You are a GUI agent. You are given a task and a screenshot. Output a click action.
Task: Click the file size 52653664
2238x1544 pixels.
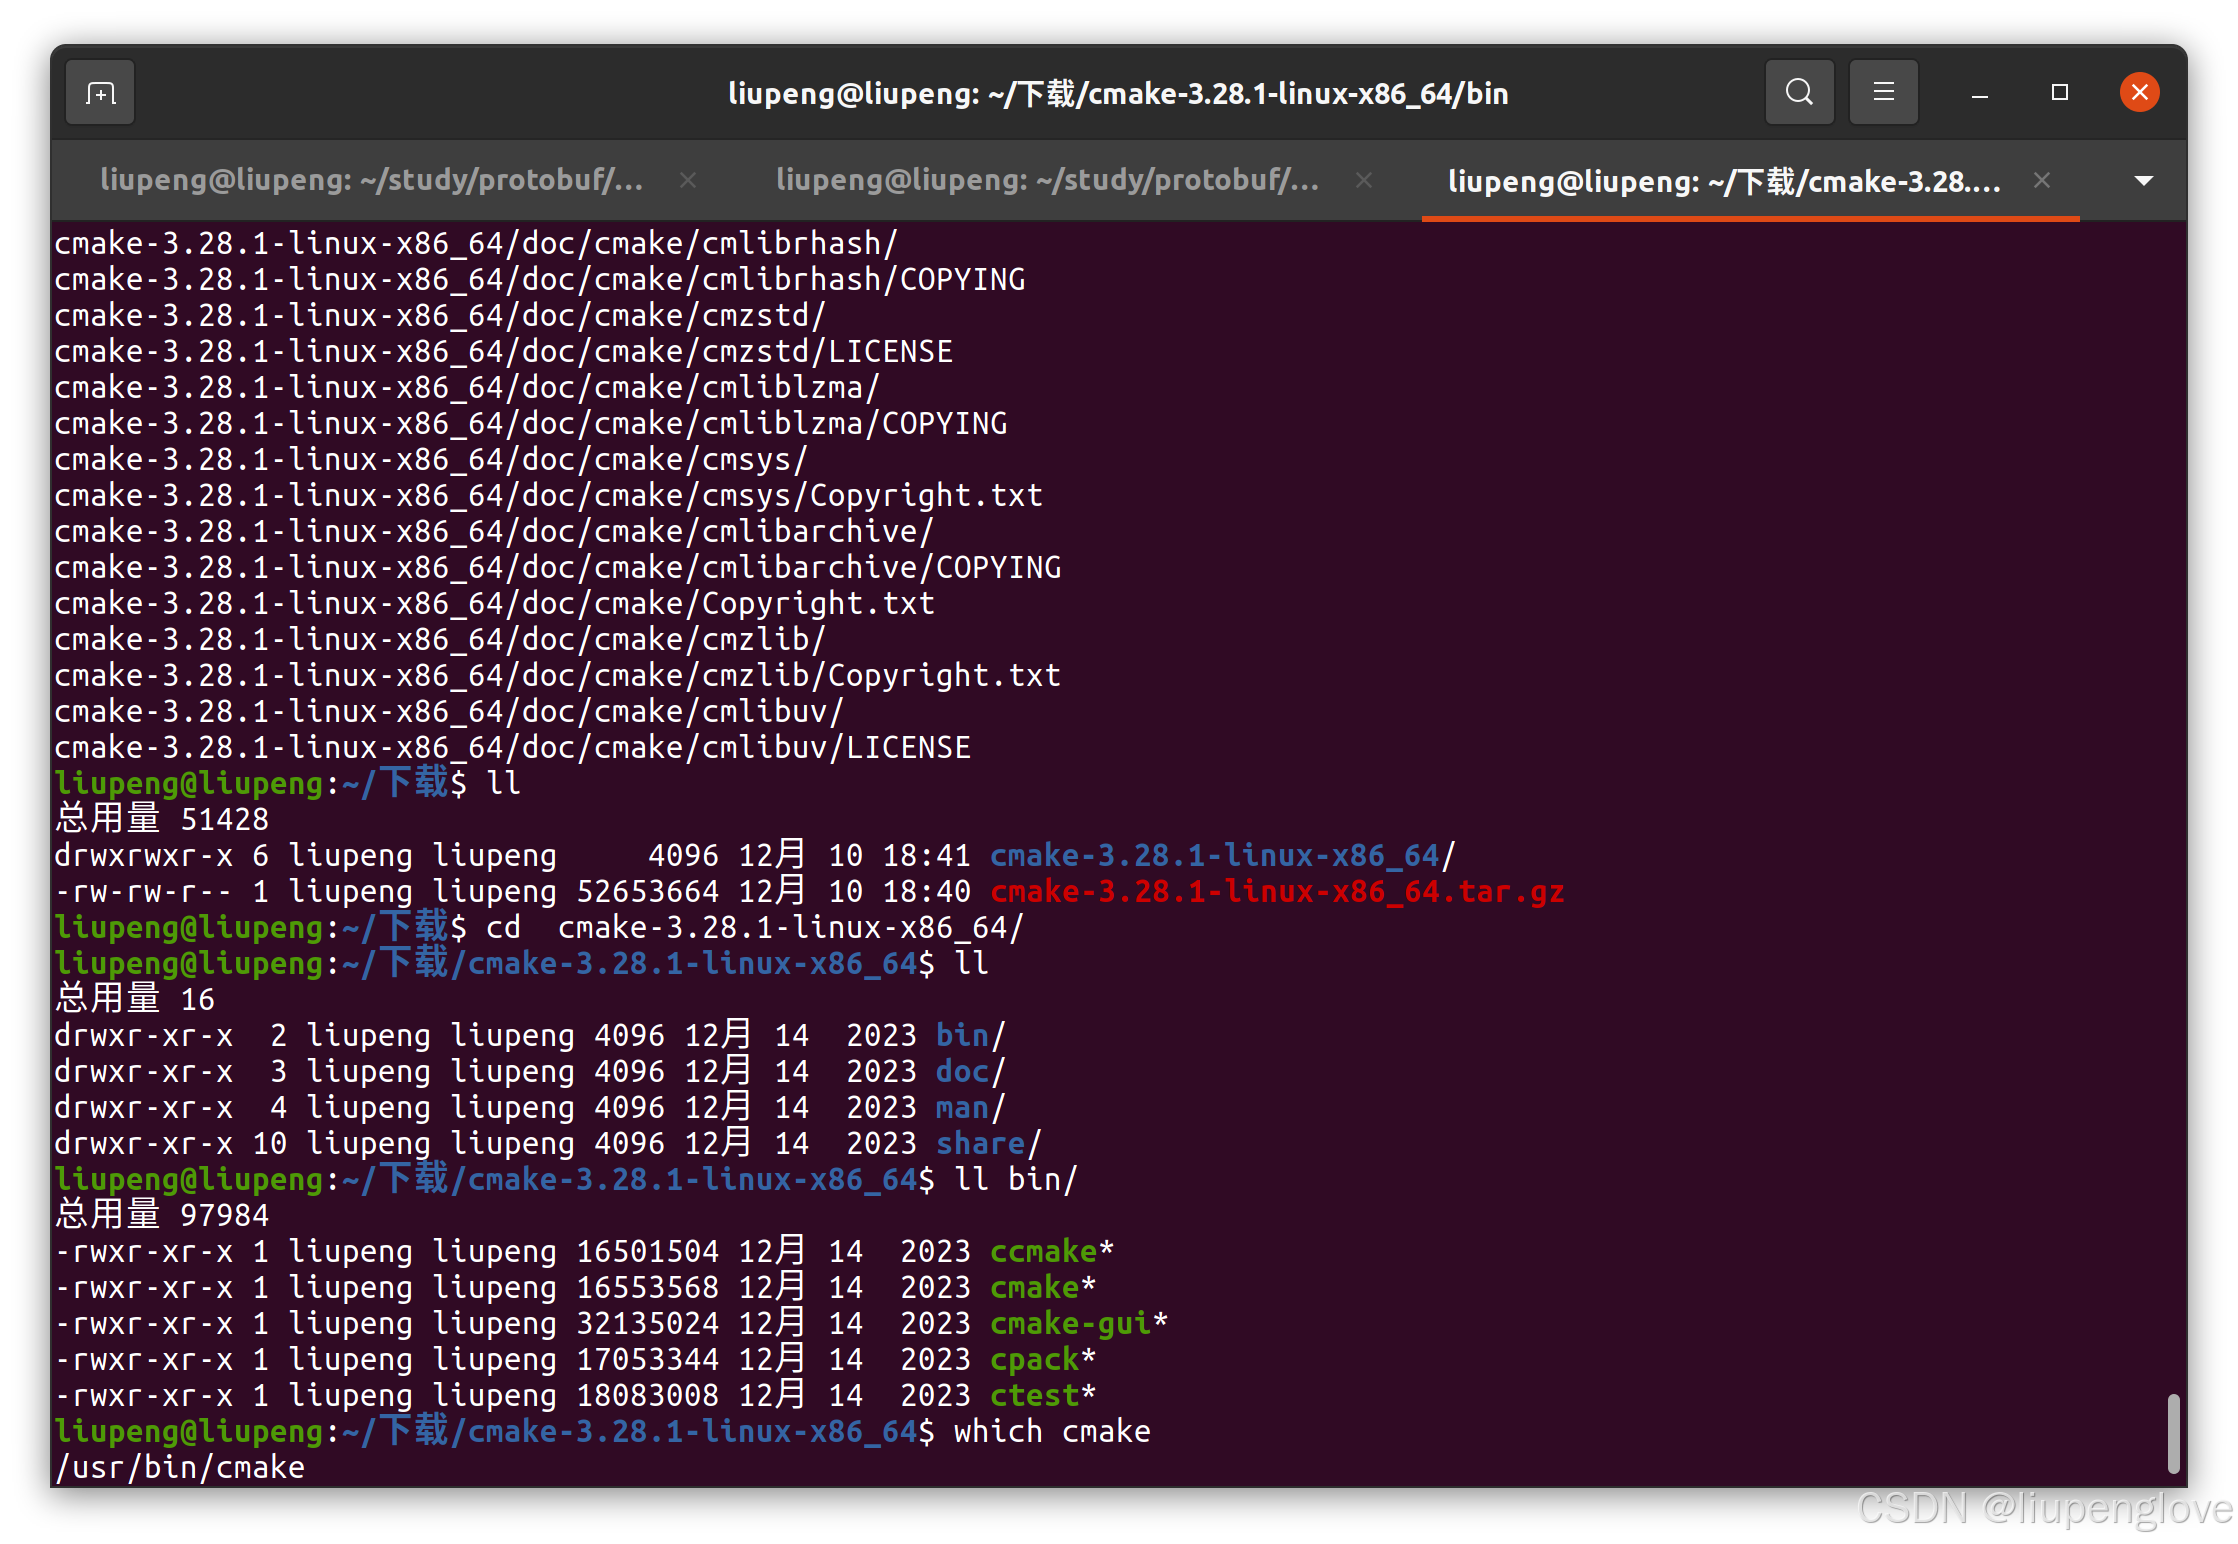point(648,891)
